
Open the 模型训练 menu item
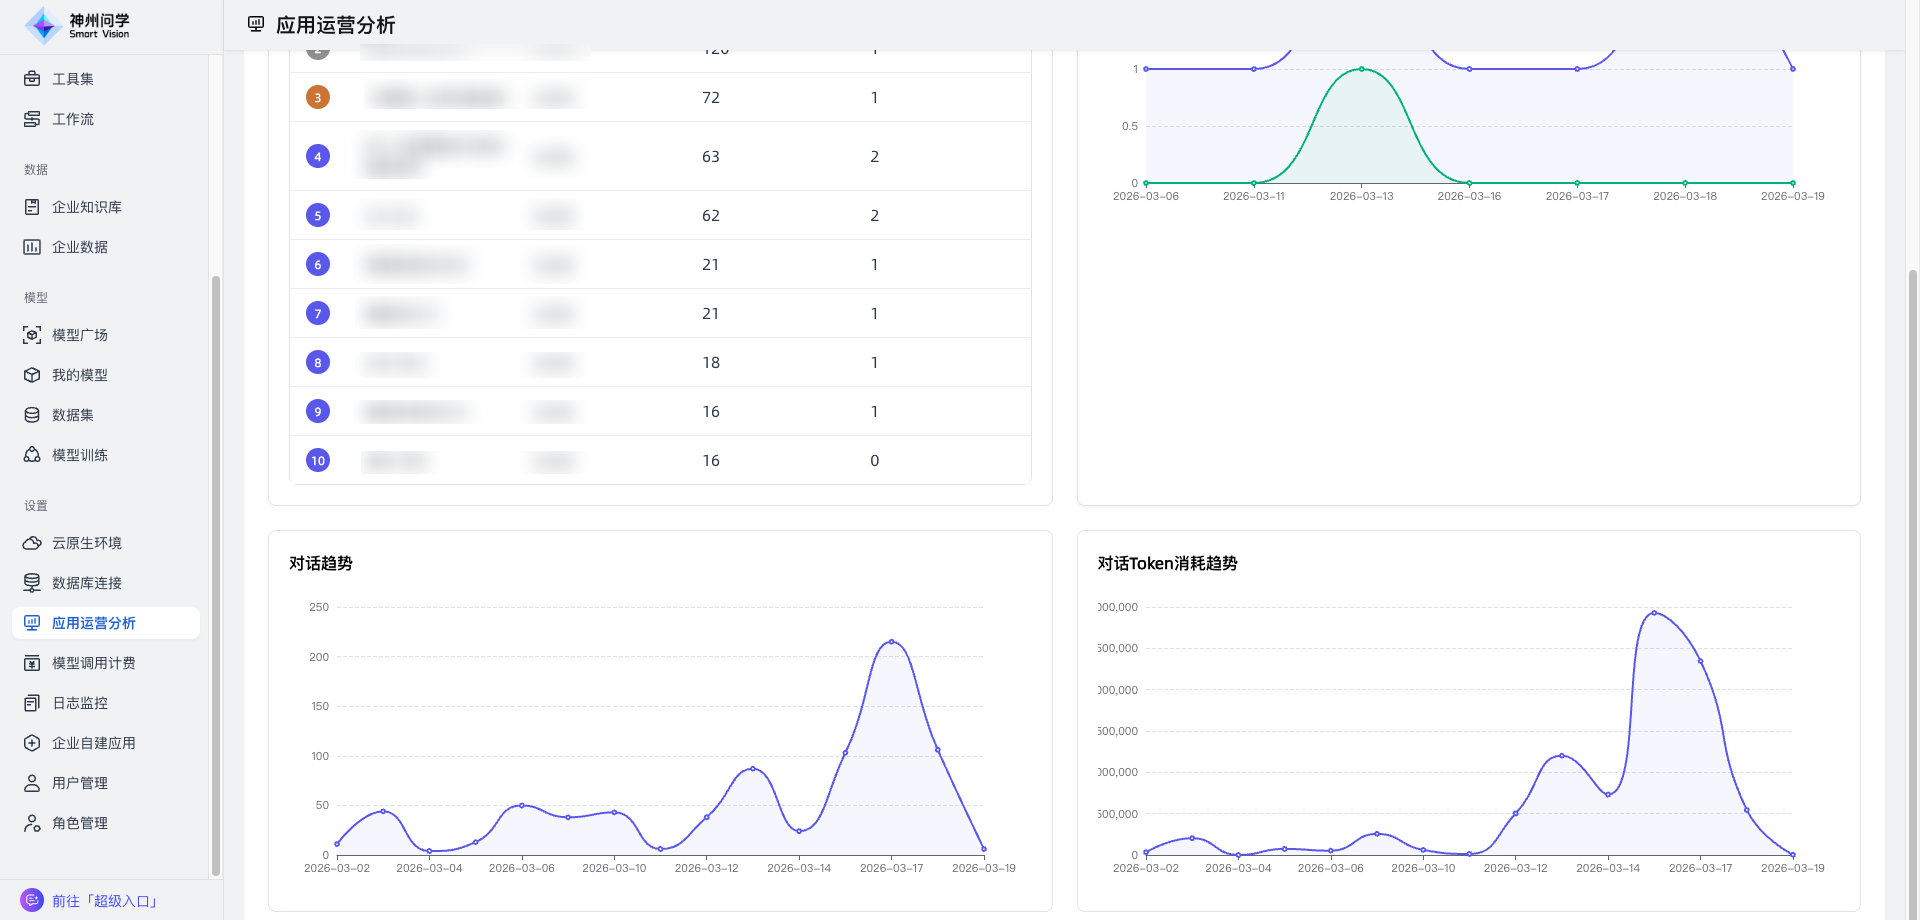80,455
